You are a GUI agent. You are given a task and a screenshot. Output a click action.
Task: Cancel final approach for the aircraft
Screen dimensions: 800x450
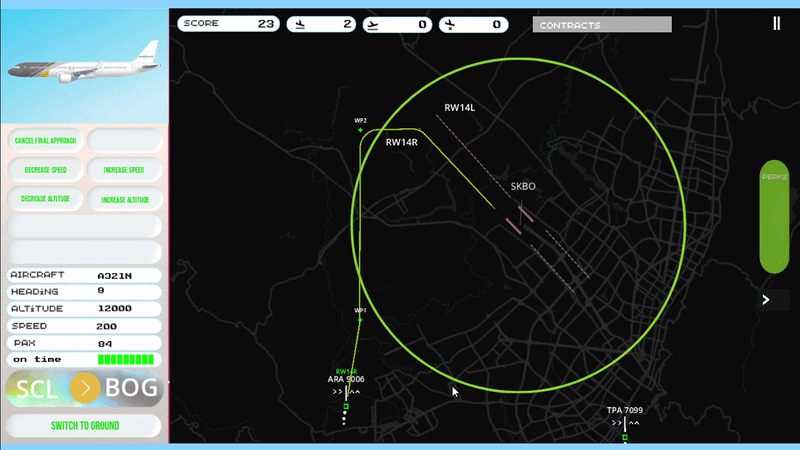coord(45,140)
